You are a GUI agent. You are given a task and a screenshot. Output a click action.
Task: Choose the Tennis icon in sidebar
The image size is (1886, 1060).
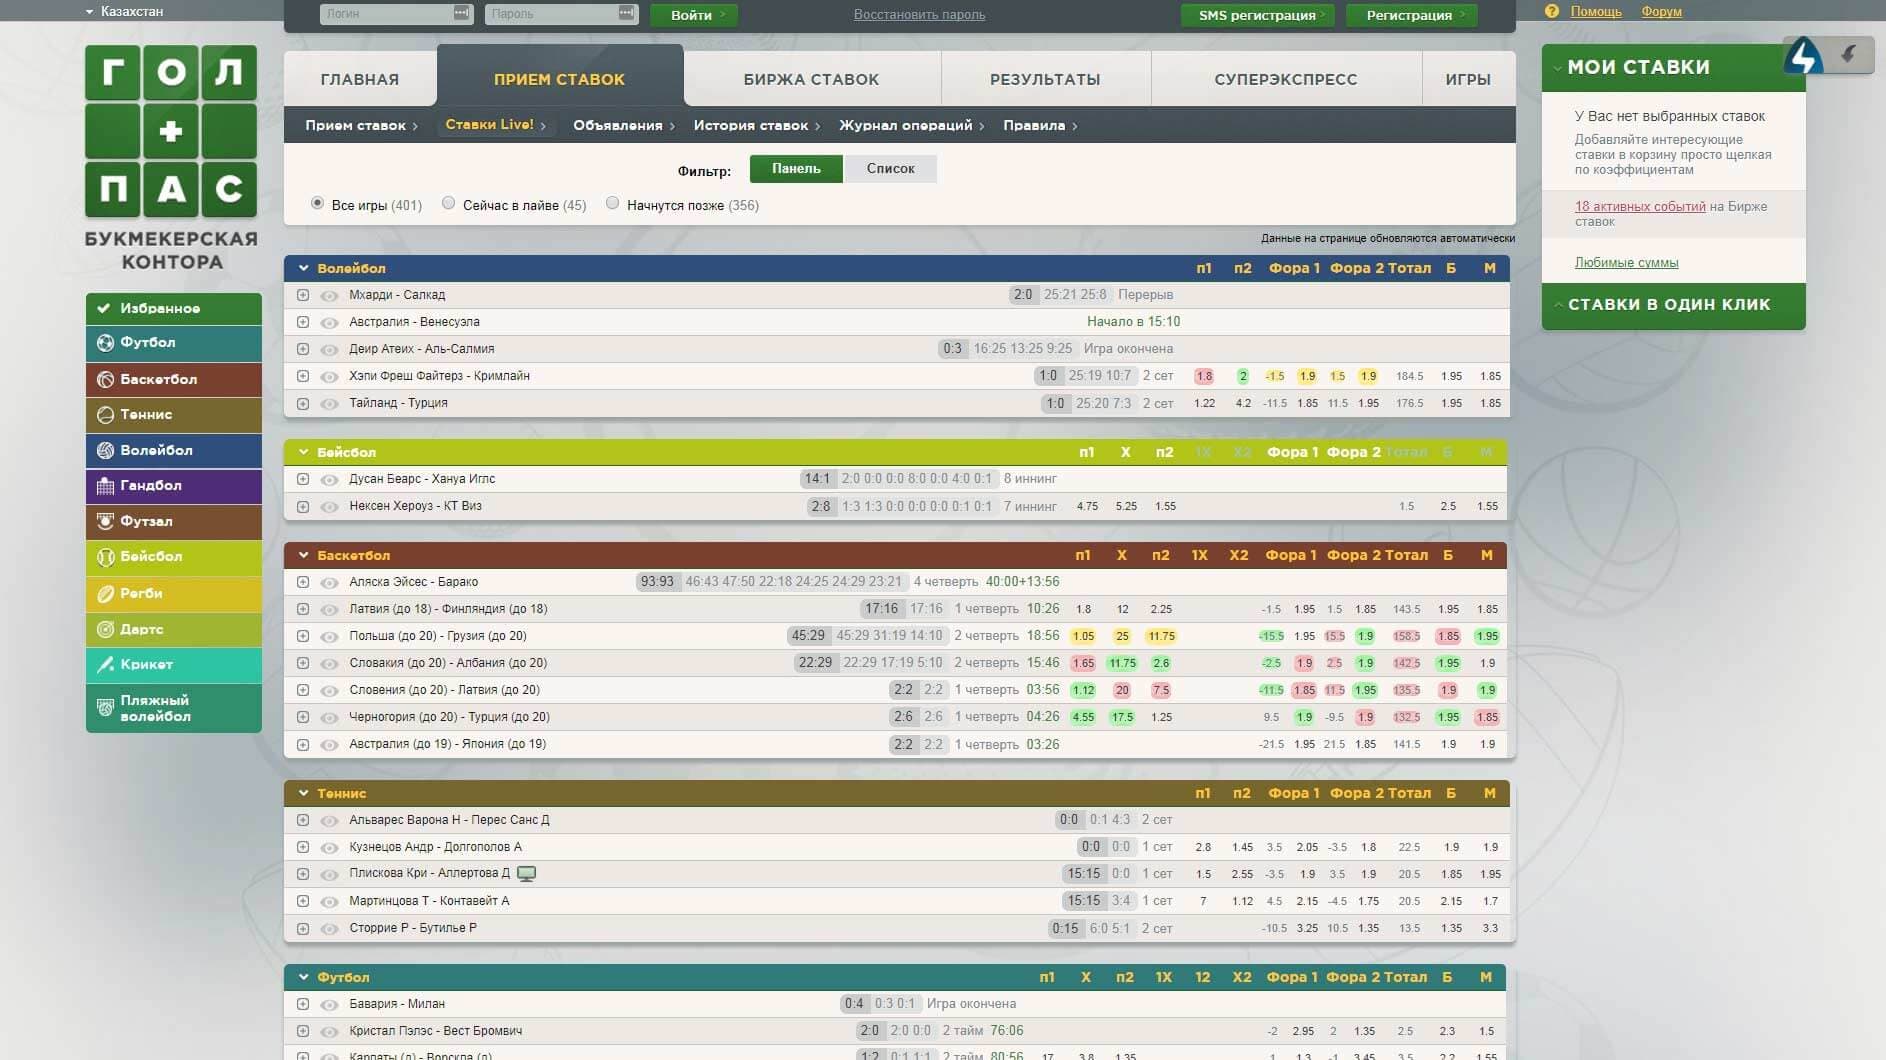[x=105, y=415]
